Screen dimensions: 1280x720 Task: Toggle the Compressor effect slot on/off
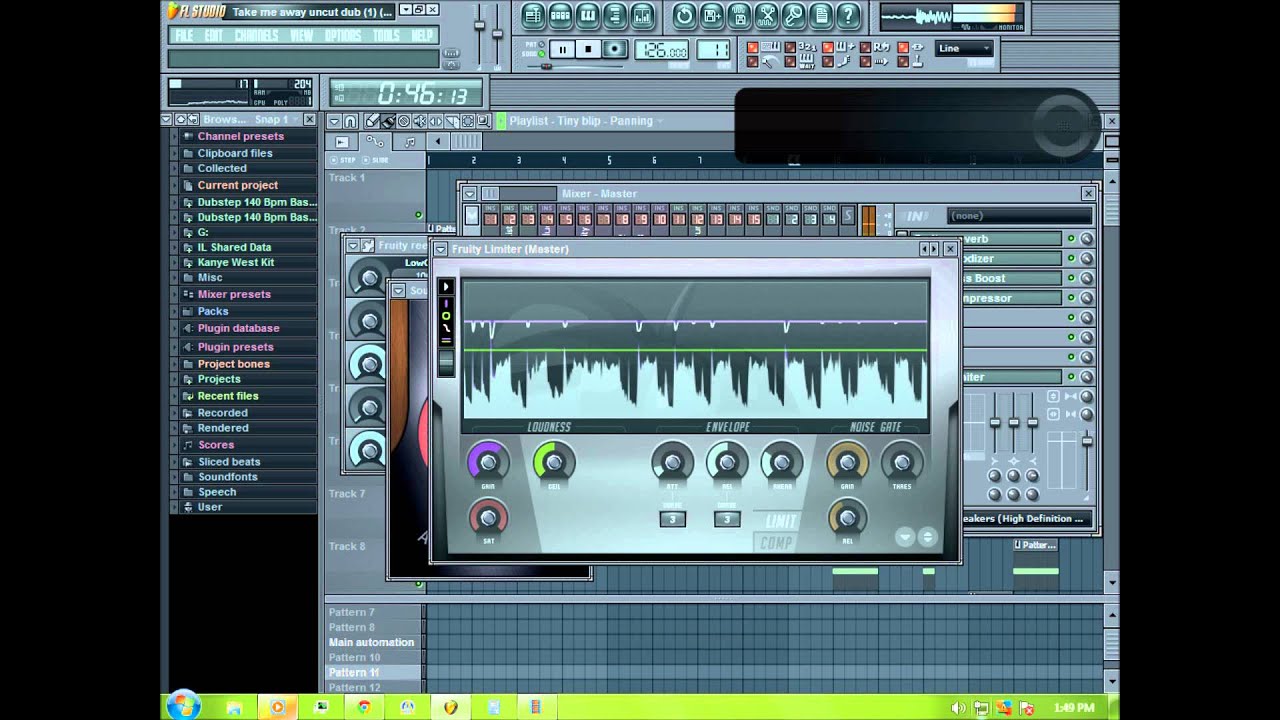1071,298
